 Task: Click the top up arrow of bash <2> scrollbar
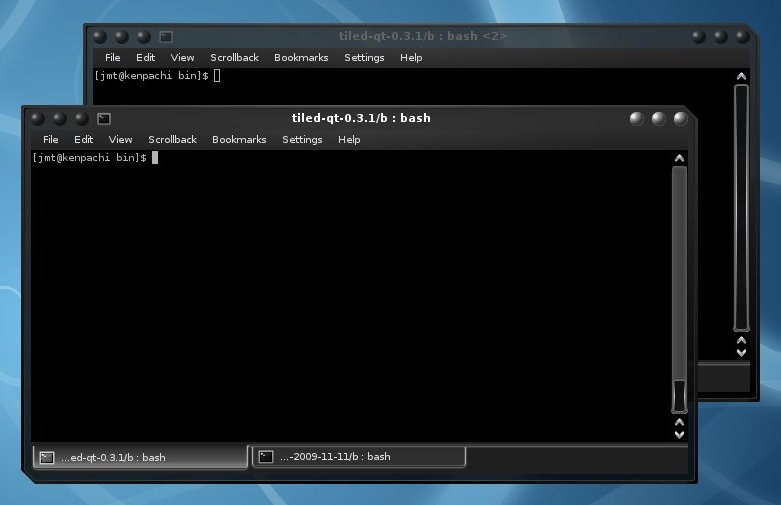coord(741,76)
